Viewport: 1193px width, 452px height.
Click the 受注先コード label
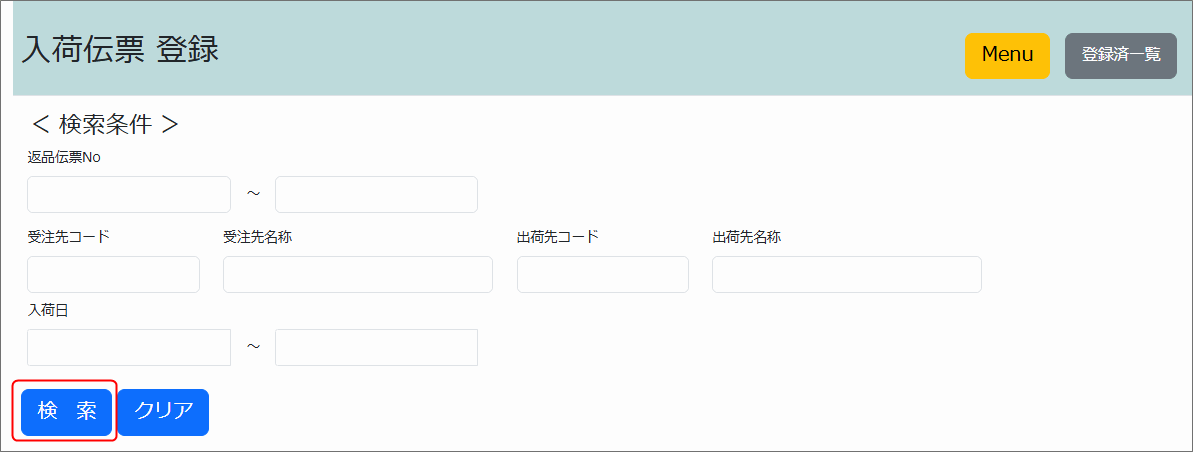69,237
